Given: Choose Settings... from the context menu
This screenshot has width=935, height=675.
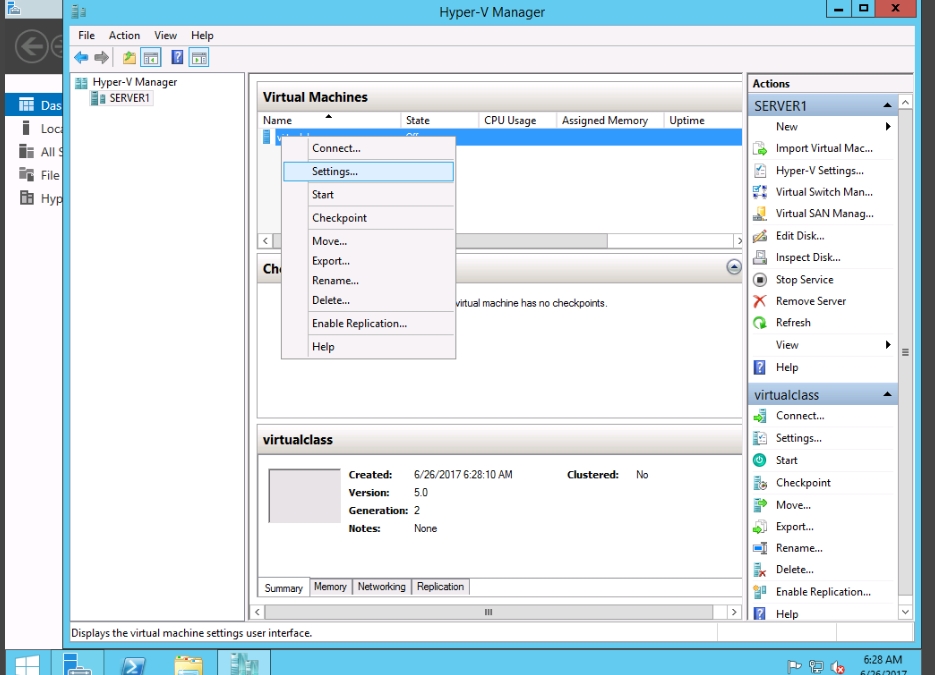Looking at the screenshot, I should point(335,172).
